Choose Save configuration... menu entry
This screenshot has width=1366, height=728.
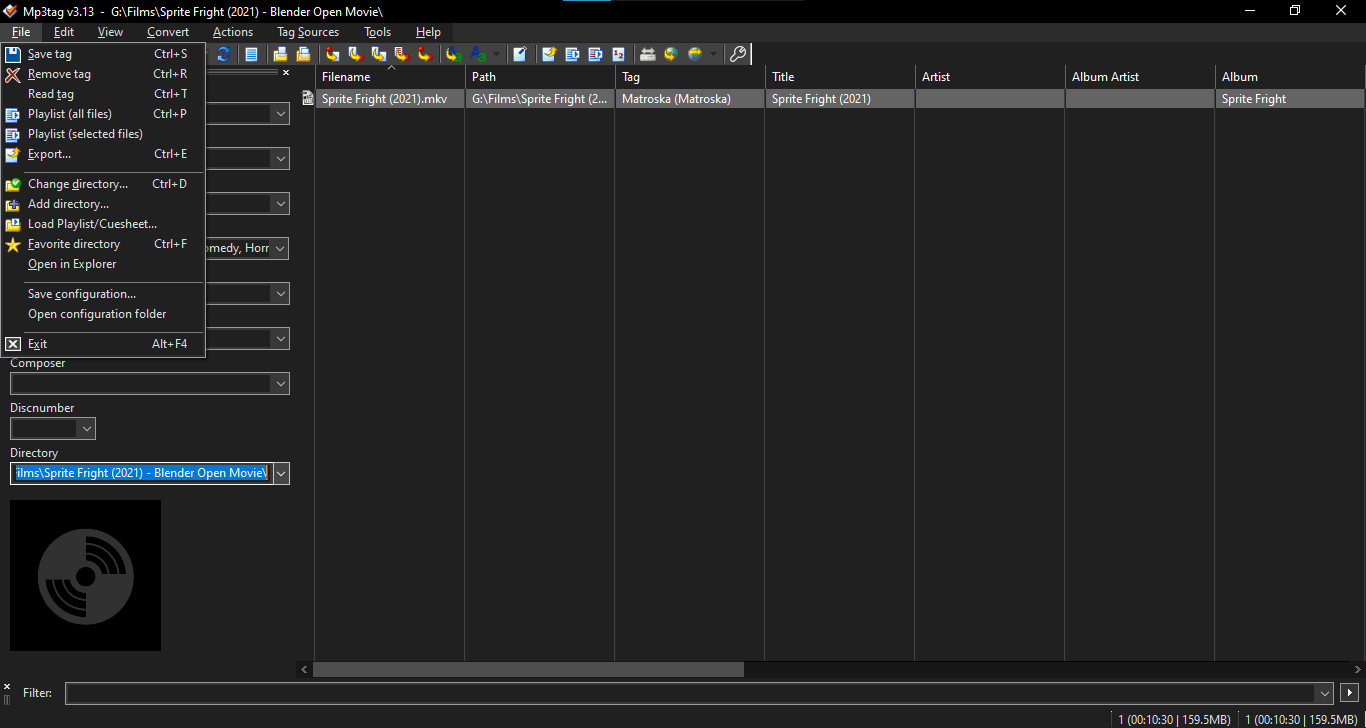tap(103, 294)
